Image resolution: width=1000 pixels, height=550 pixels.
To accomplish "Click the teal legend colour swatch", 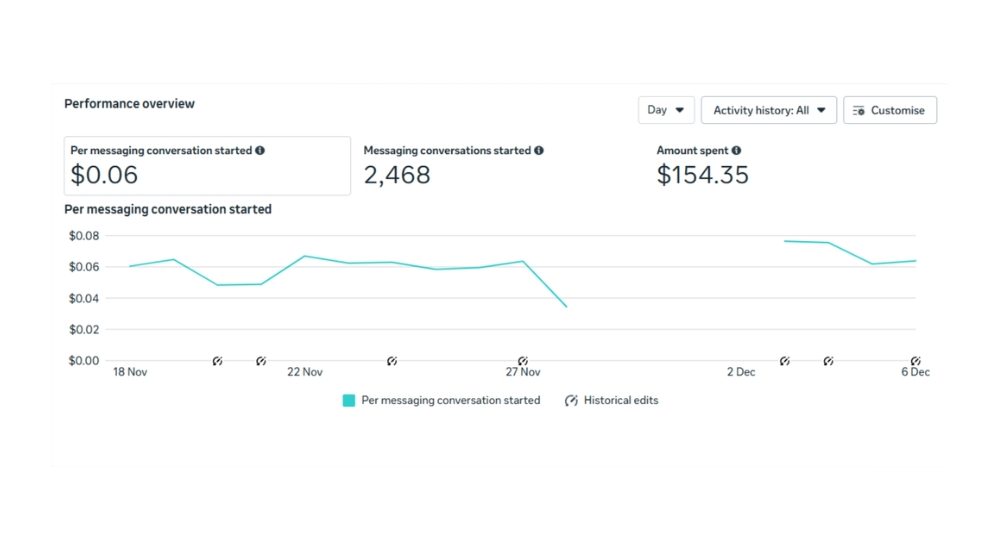I will click(x=349, y=400).
